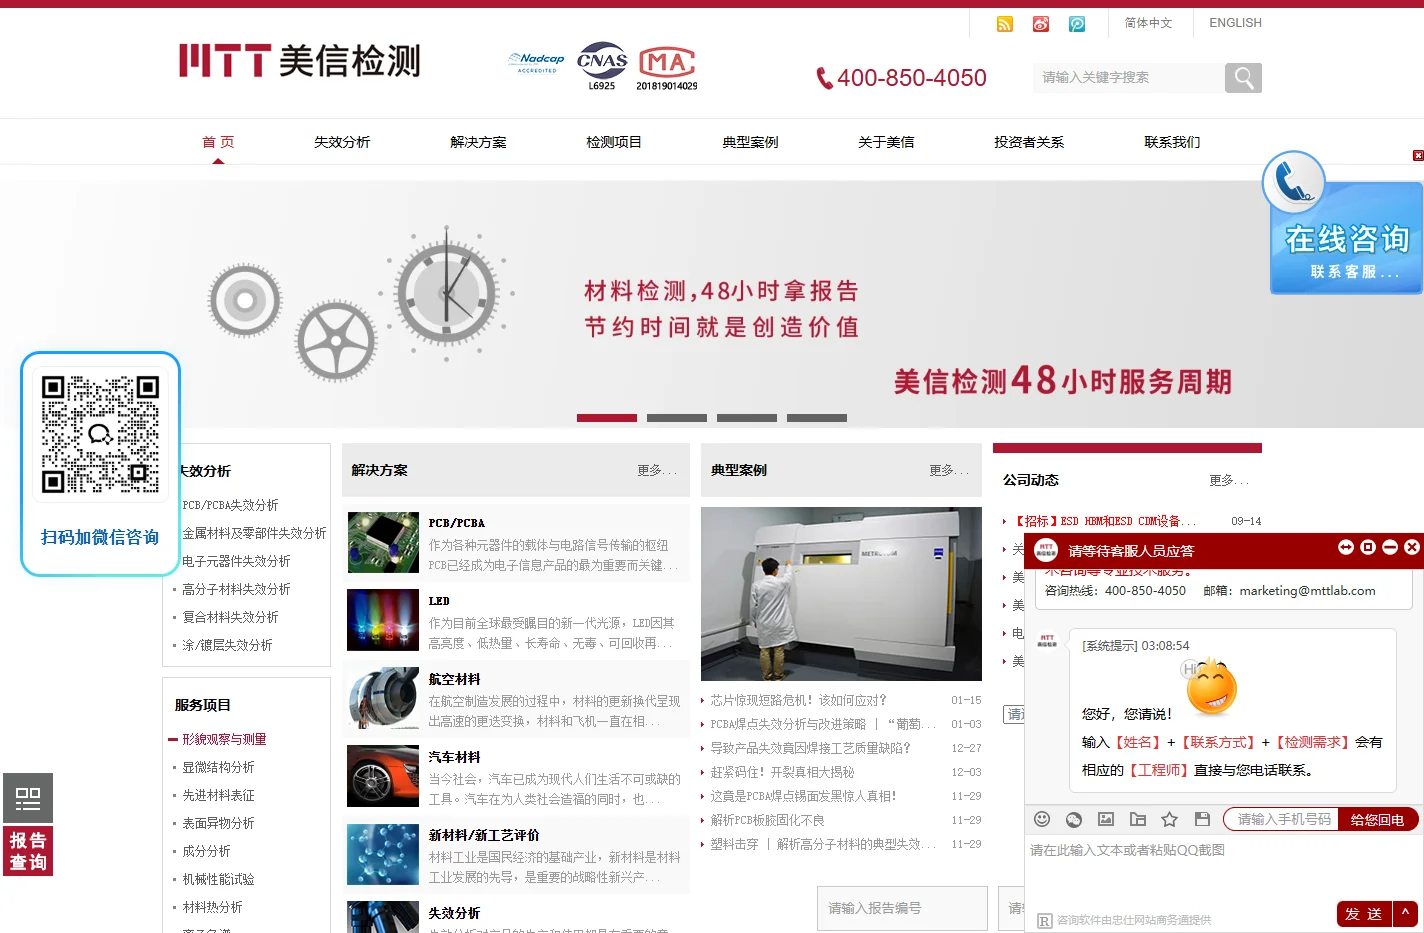Click the 航空材料 jet engine thumbnail

pyautogui.click(x=383, y=698)
